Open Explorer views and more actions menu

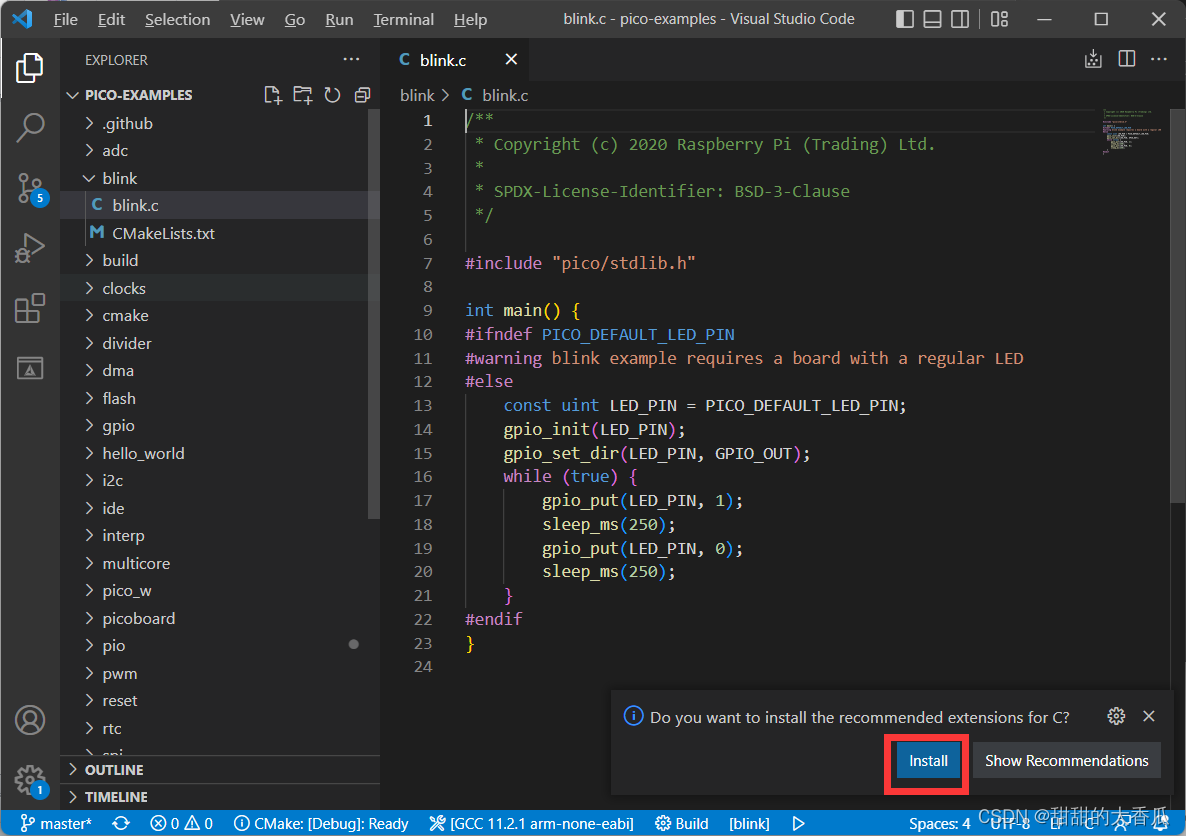(351, 60)
